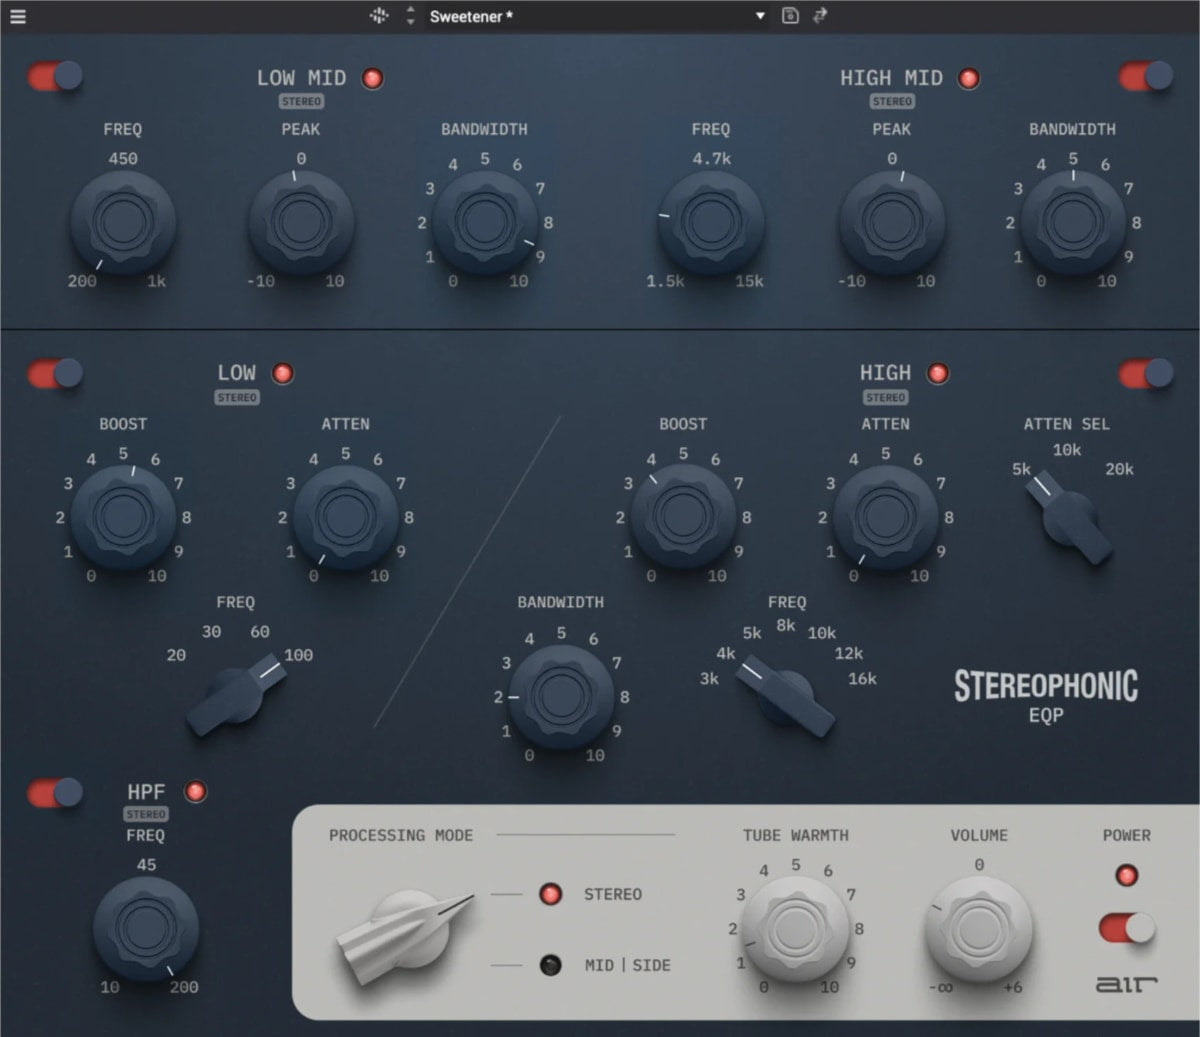The image size is (1200, 1037).
Task: Click the Low FREQ selector switch
Action: tap(235, 694)
